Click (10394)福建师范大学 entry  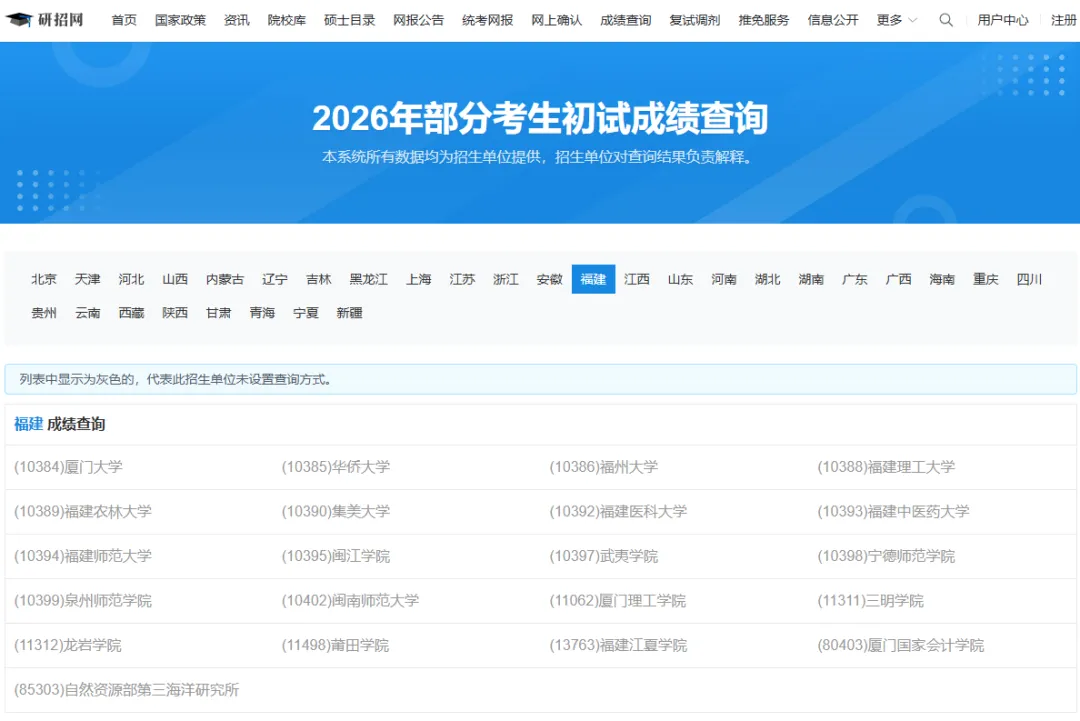(83, 556)
